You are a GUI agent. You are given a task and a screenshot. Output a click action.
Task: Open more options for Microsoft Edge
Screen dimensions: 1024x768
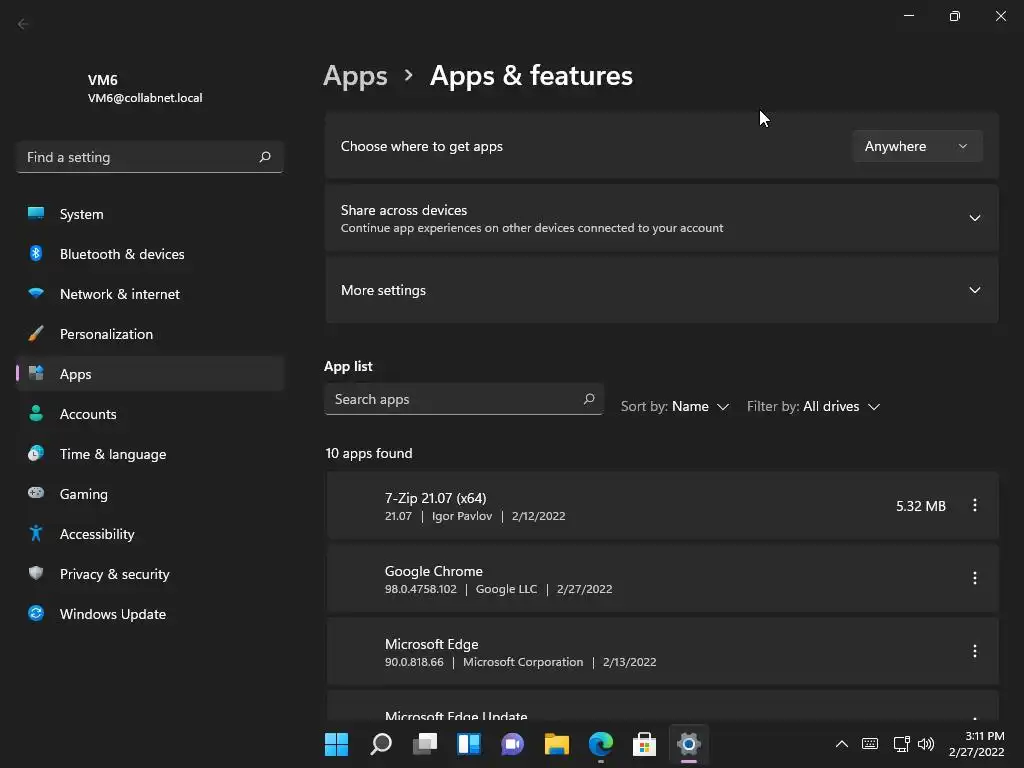coord(974,651)
